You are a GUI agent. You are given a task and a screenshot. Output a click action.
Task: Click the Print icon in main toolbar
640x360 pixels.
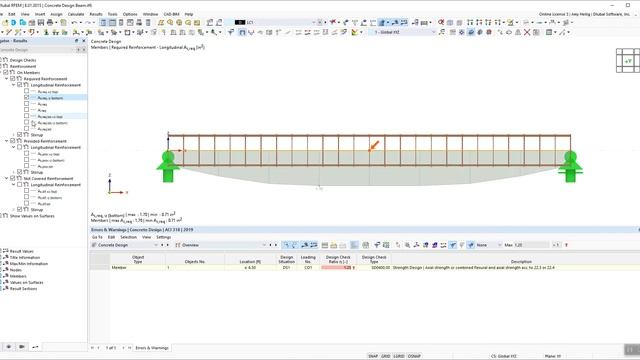pos(50,22)
